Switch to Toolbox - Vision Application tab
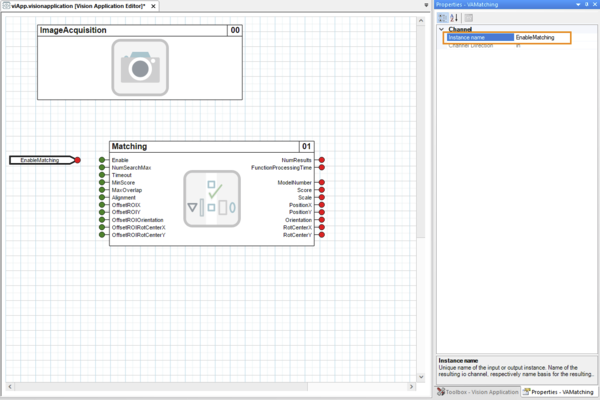 (478, 392)
